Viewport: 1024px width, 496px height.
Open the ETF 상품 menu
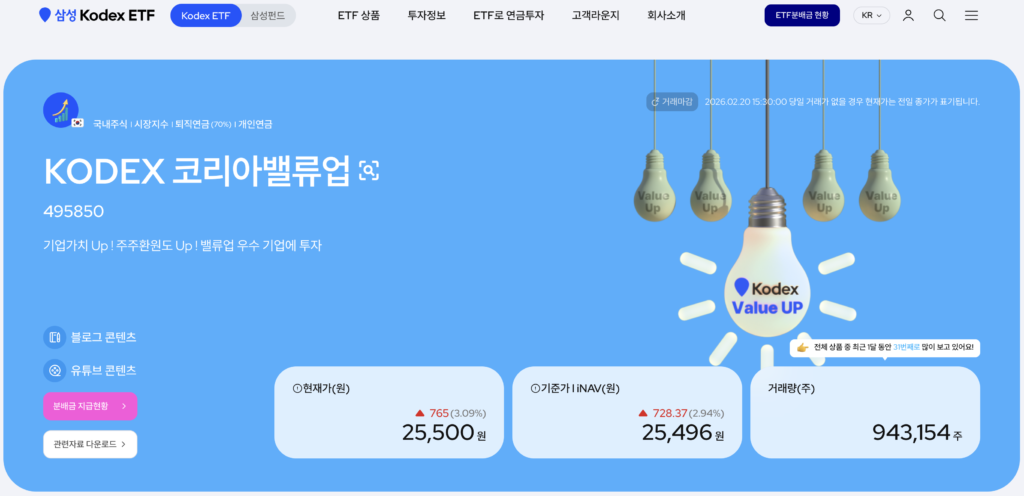click(x=359, y=16)
